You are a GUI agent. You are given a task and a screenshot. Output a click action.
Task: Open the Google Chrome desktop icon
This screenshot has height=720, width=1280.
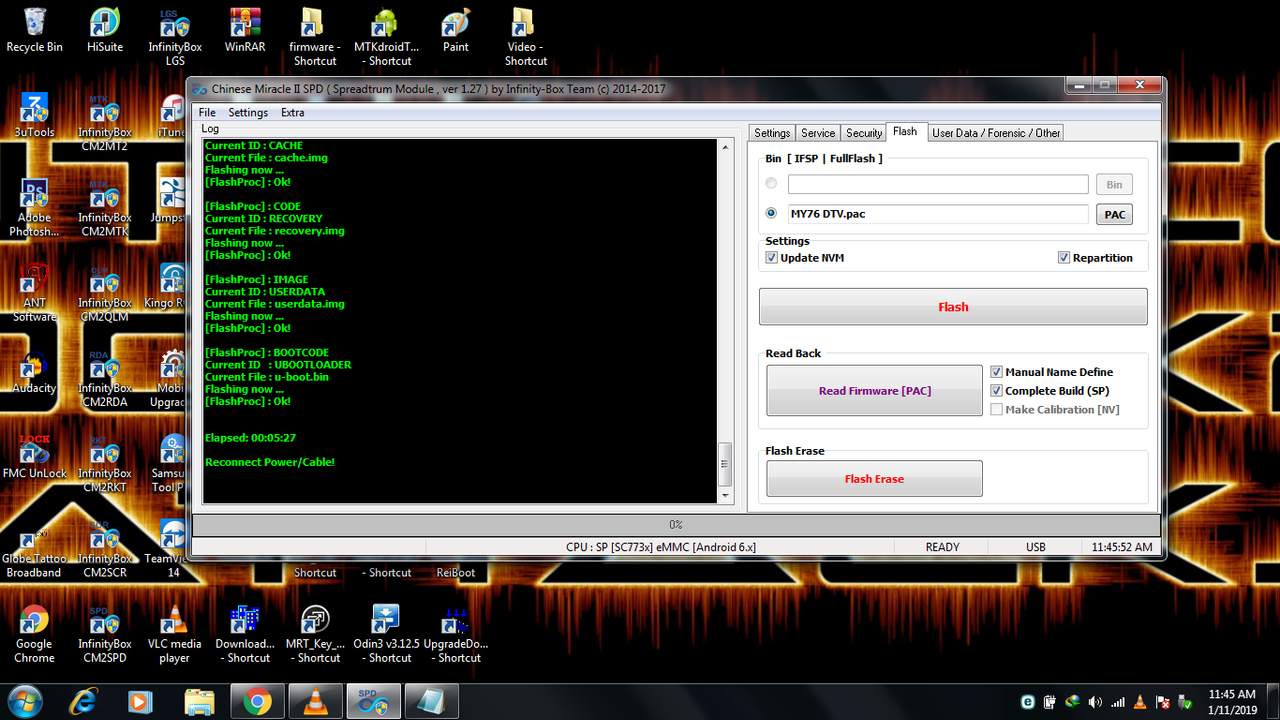[34, 635]
